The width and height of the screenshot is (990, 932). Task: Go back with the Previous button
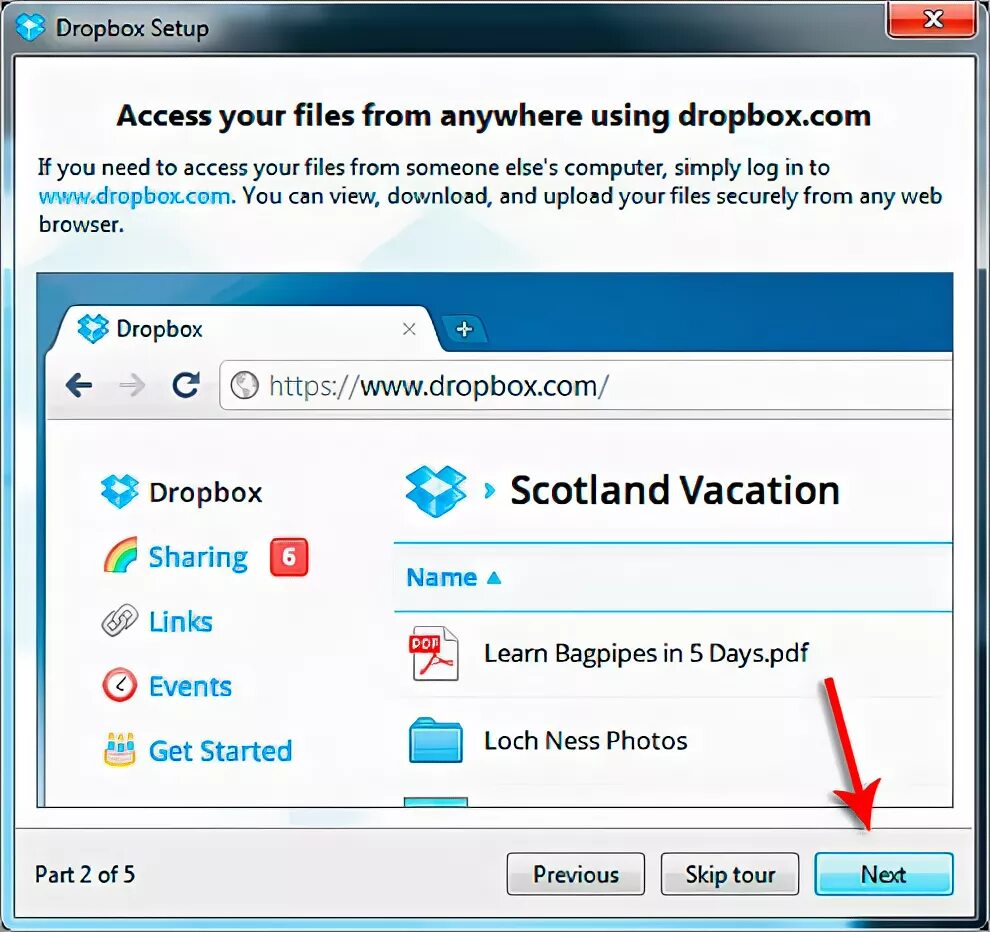coord(576,874)
